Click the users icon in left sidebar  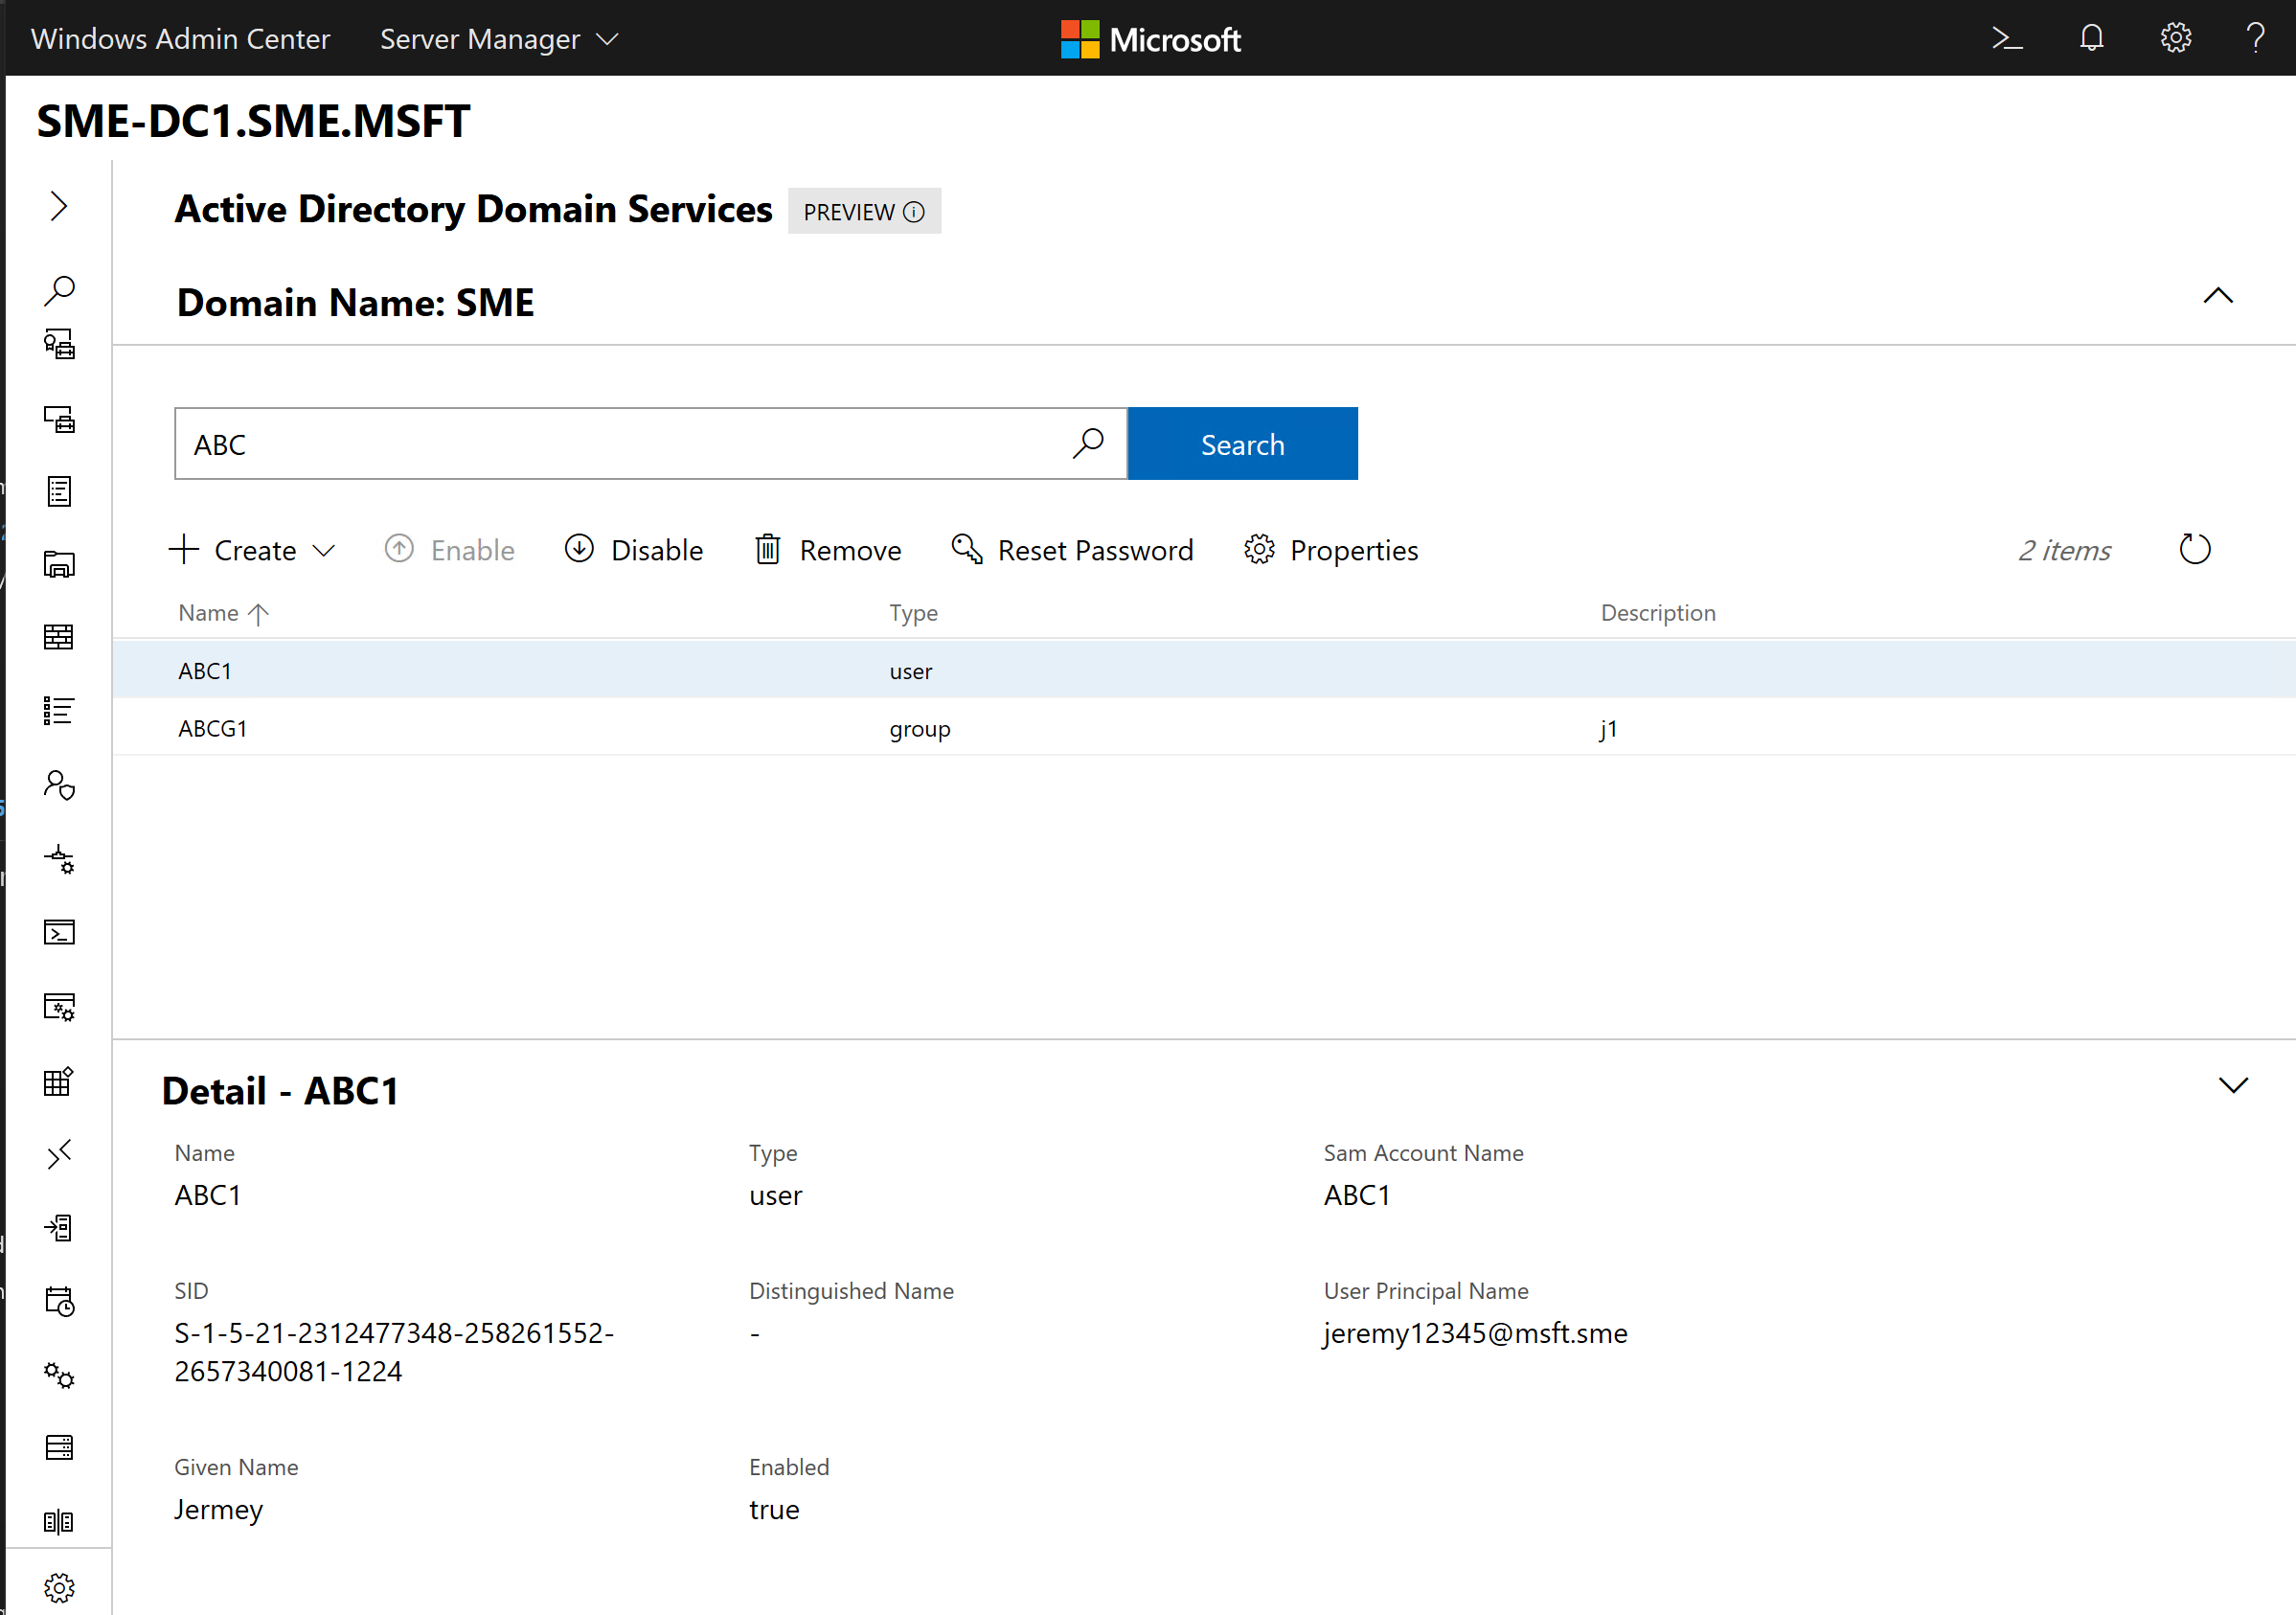[59, 785]
